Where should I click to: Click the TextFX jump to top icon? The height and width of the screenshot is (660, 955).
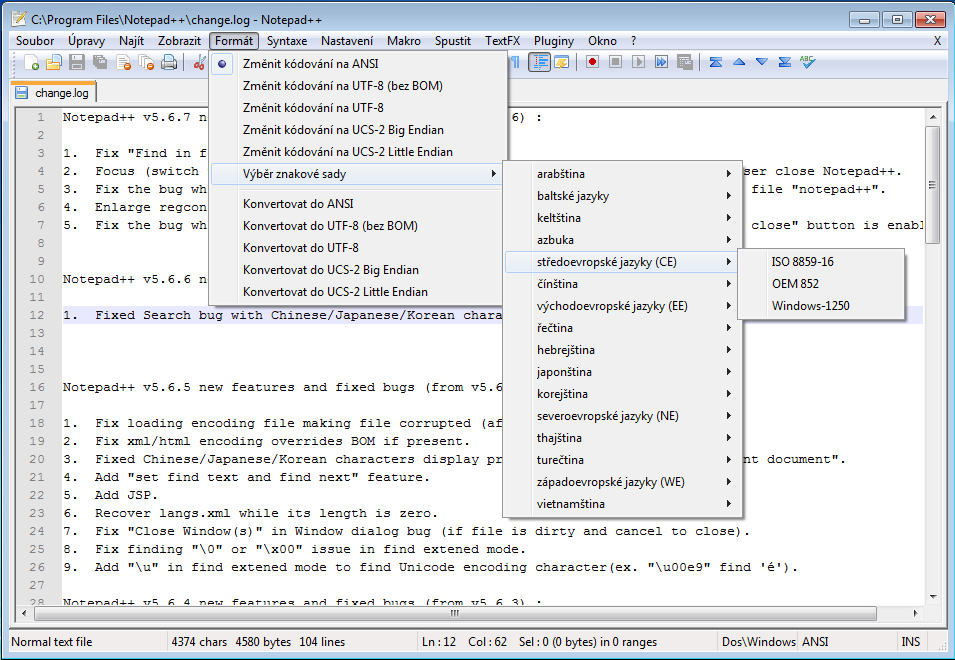(x=716, y=62)
